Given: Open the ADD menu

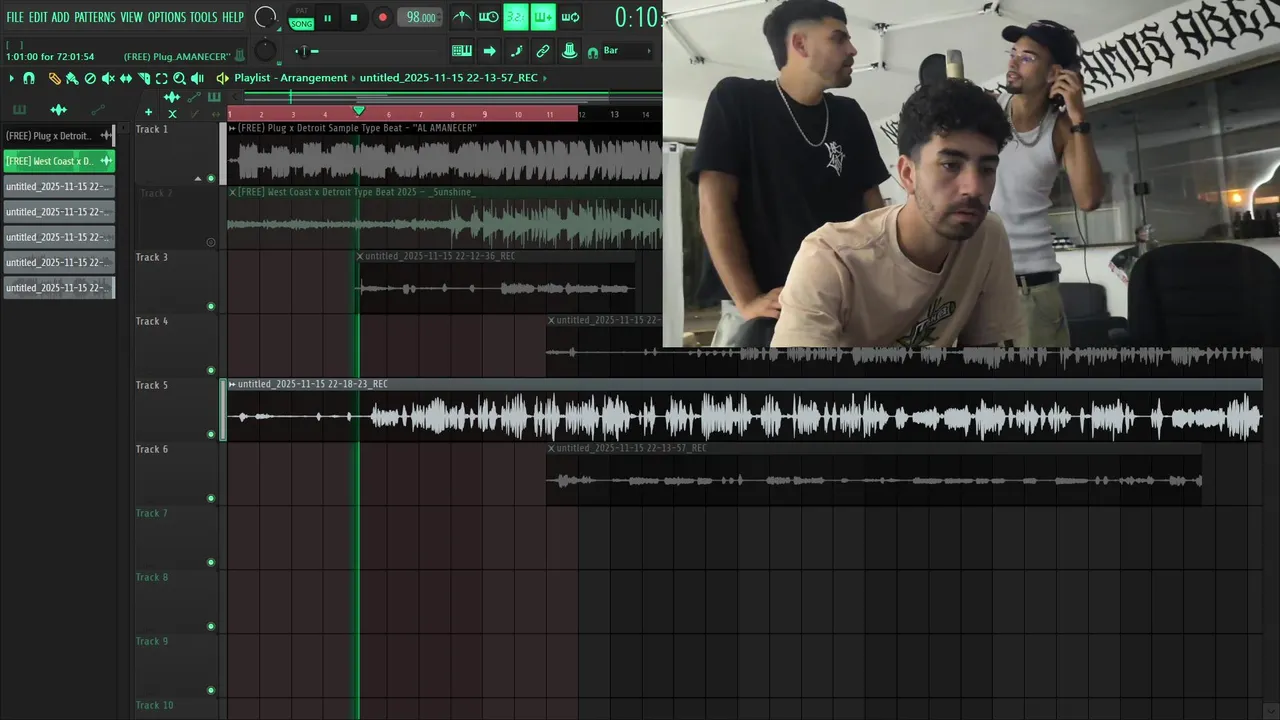Looking at the screenshot, I should pos(61,17).
